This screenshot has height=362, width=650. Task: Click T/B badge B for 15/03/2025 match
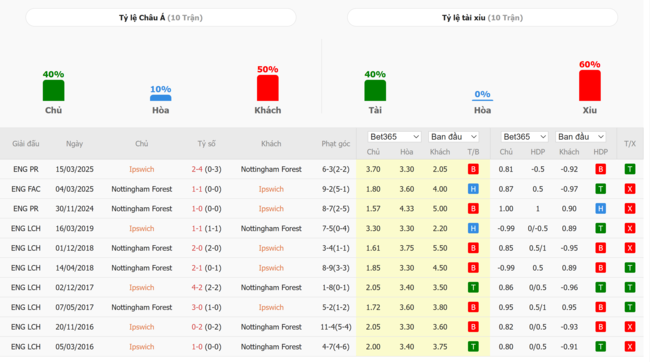point(473,169)
